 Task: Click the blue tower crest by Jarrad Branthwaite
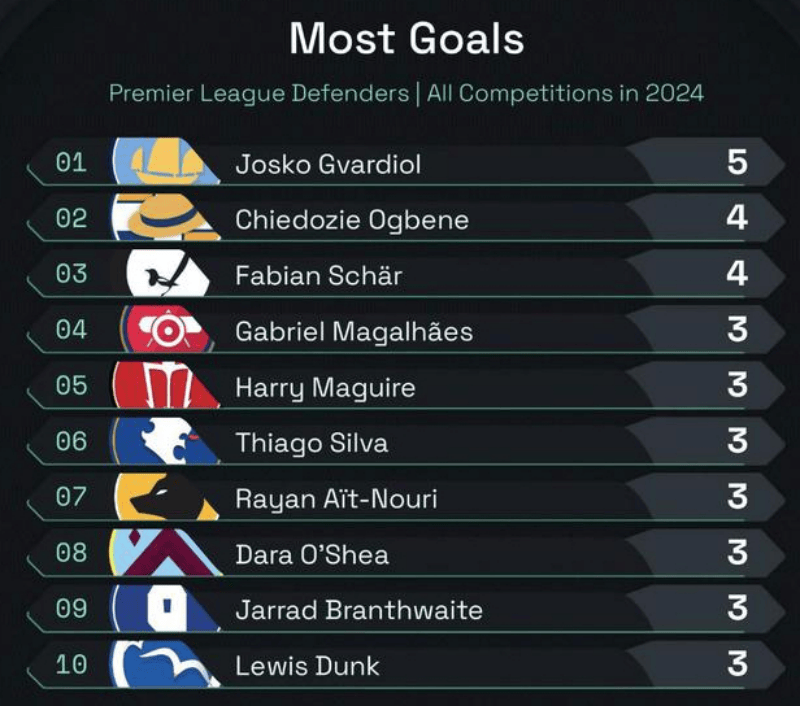point(166,609)
